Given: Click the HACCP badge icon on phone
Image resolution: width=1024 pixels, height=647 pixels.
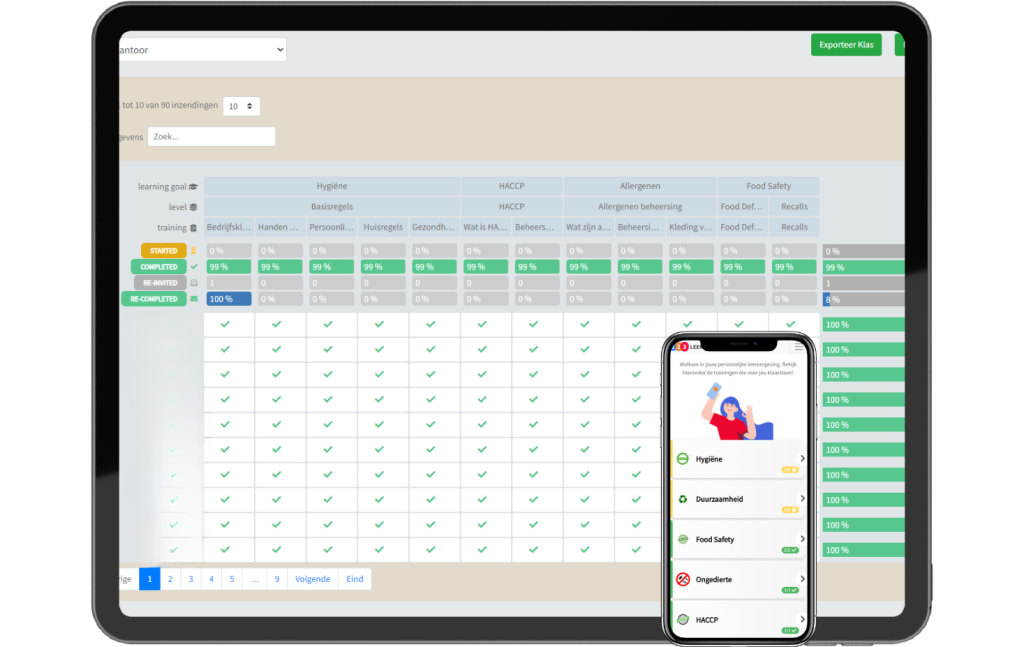Looking at the screenshot, I should 682,620.
